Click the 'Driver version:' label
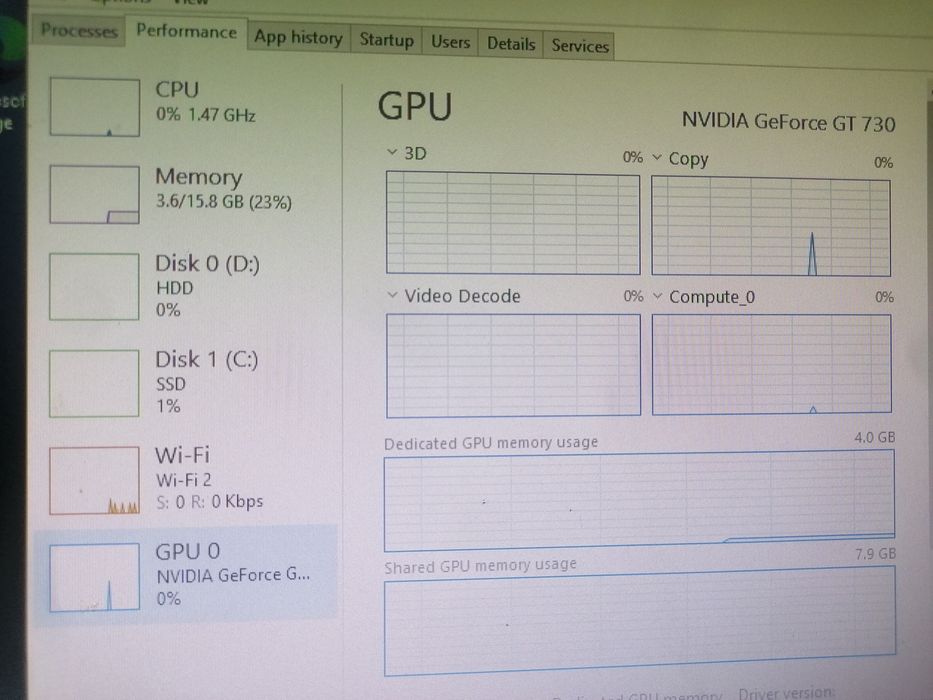This screenshot has width=933, height=700. tap(787, 693)
